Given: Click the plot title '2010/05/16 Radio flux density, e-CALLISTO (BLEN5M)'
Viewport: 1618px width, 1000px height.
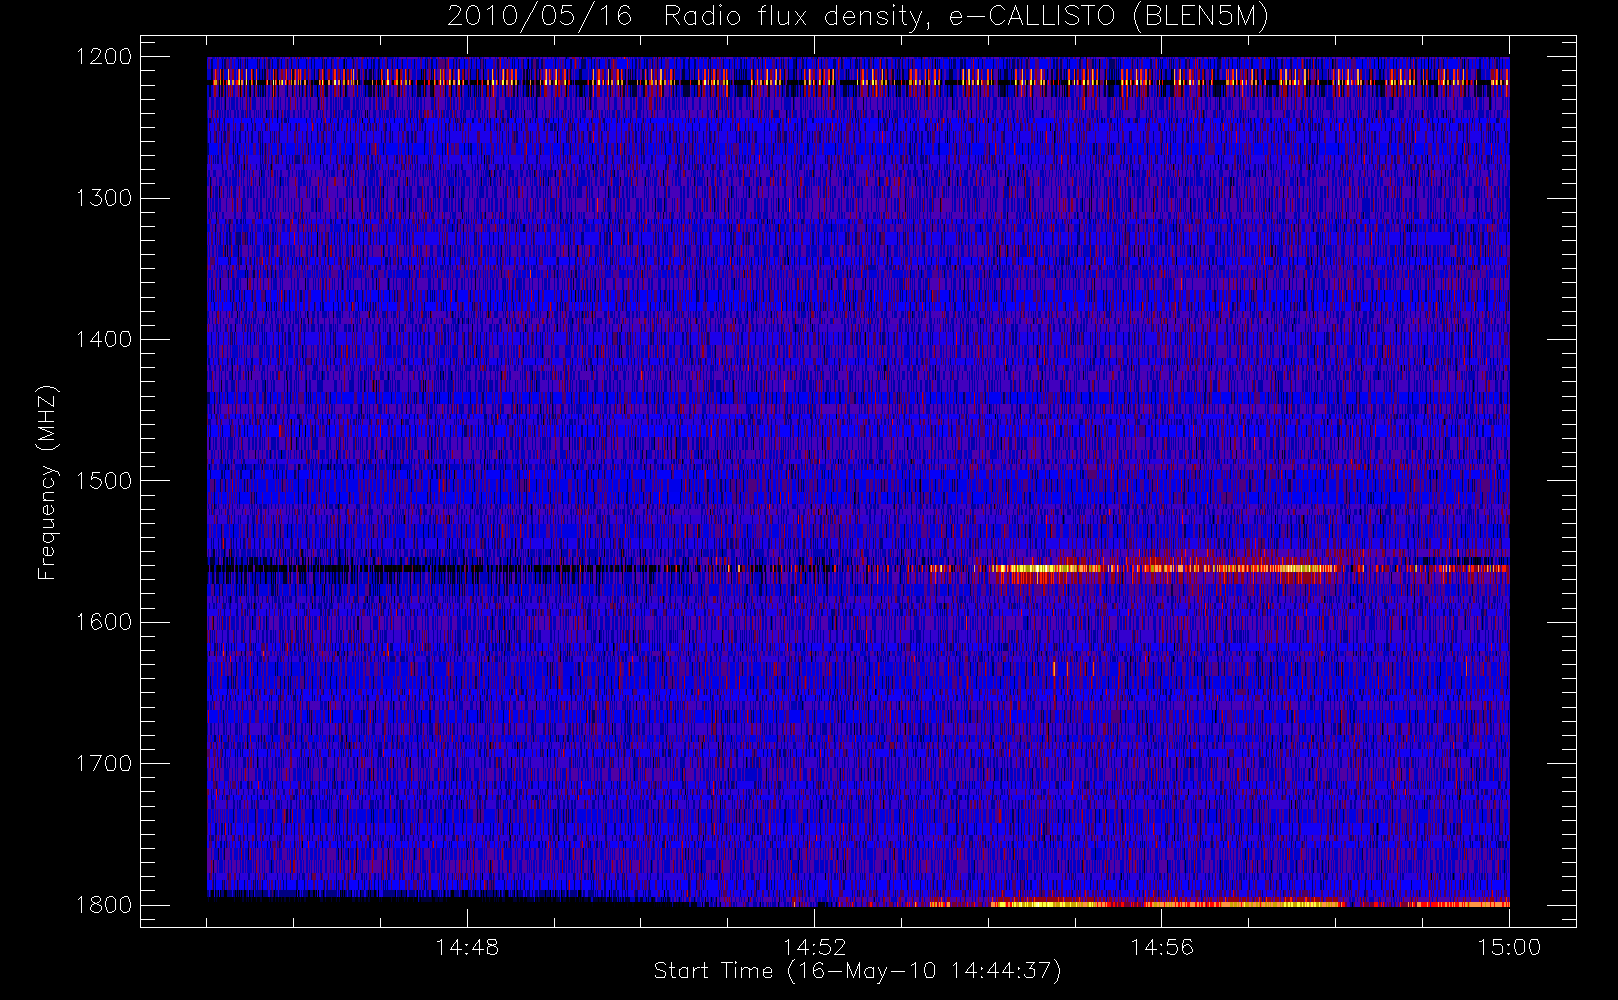Looking at the screenshot, I should click(858, 17).
